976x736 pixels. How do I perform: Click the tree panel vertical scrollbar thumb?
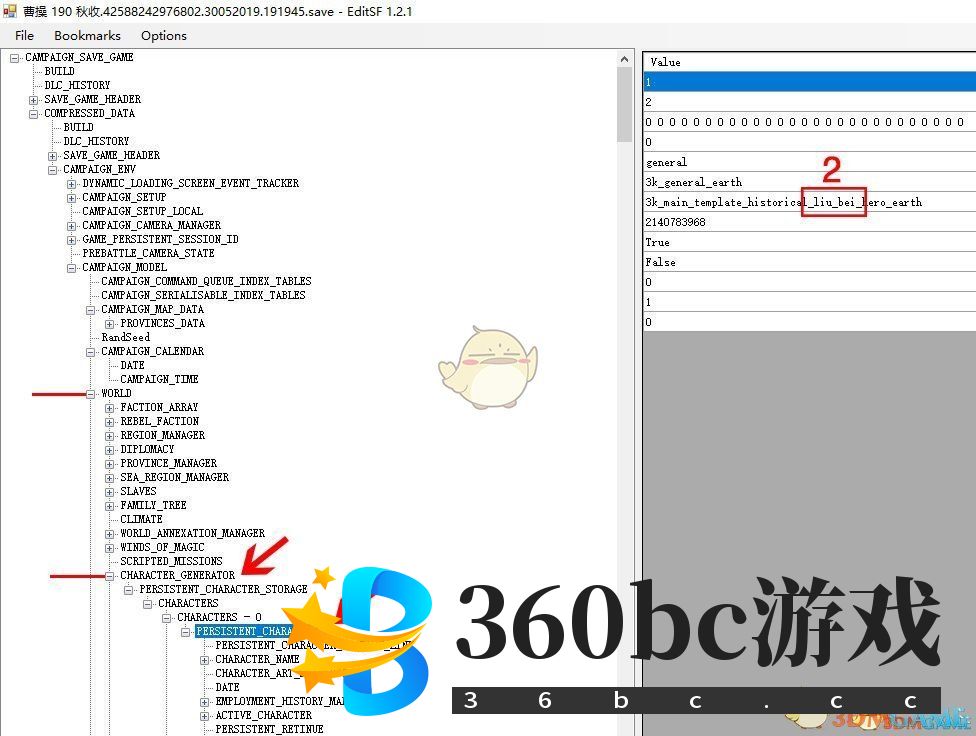(624, 105)
